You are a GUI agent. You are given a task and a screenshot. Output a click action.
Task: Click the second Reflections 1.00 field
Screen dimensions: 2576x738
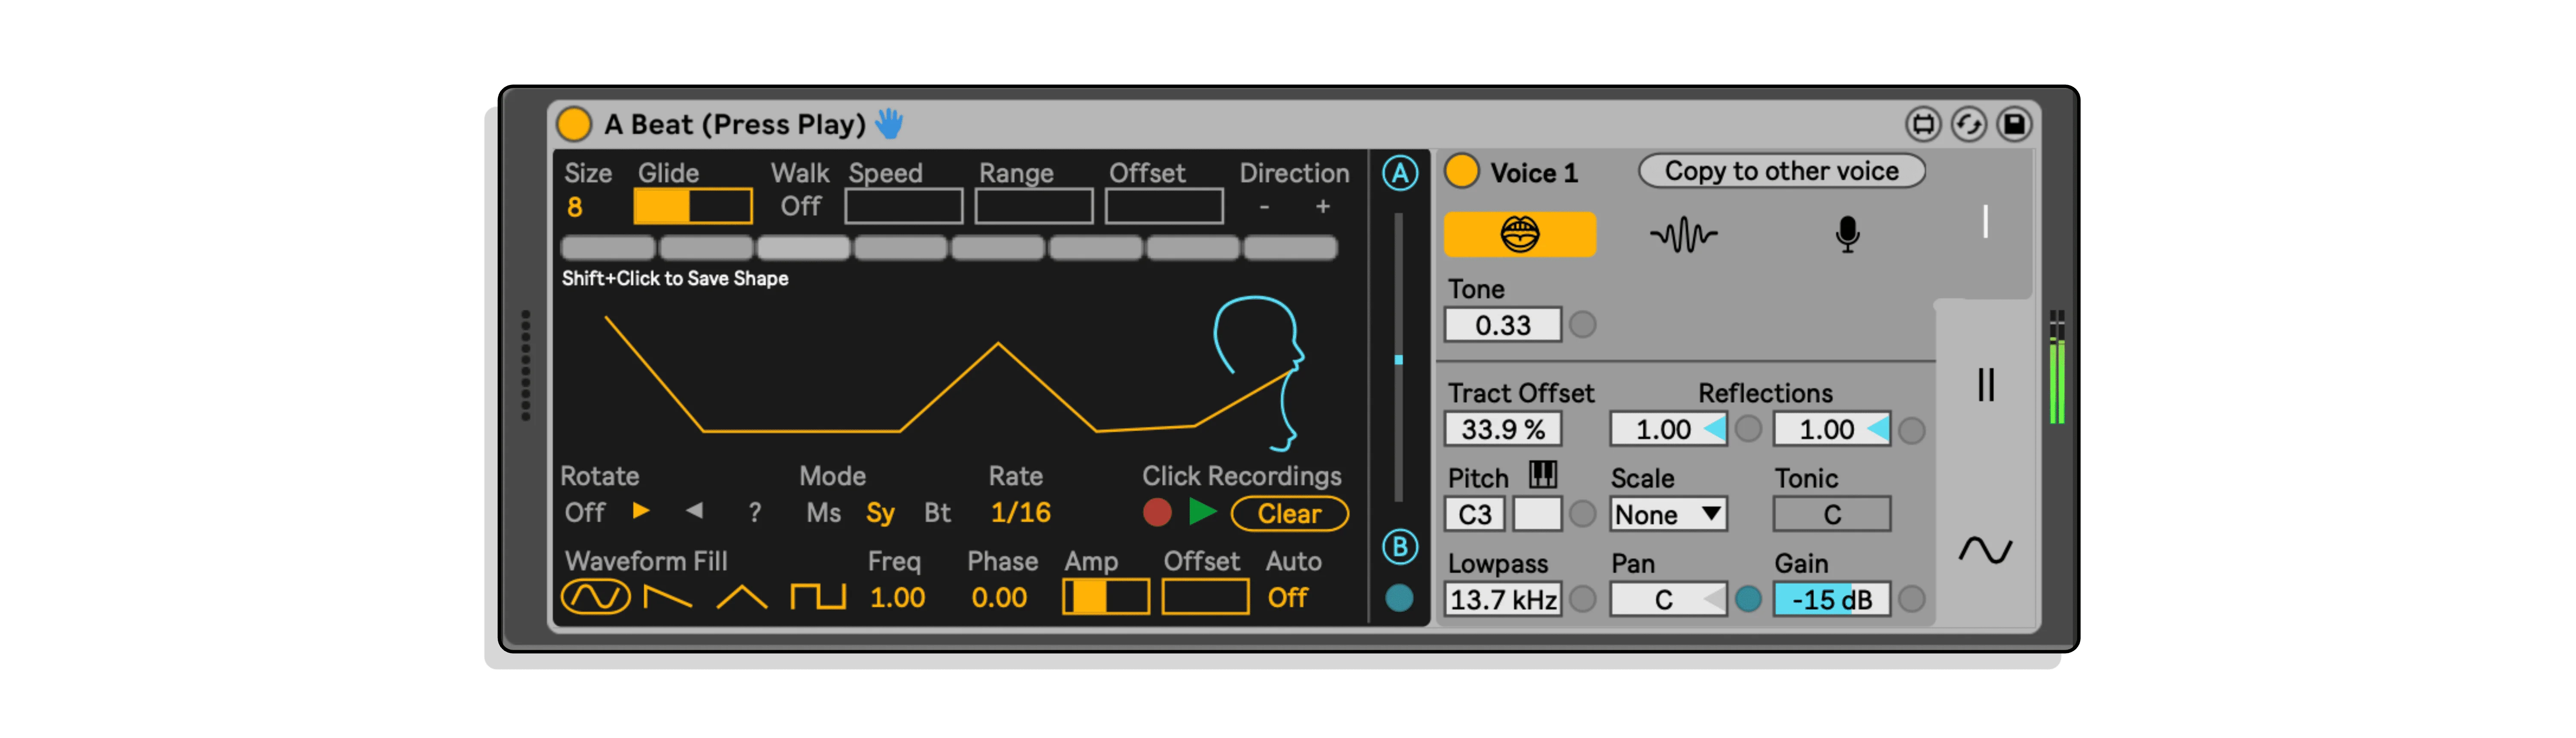1831,429
